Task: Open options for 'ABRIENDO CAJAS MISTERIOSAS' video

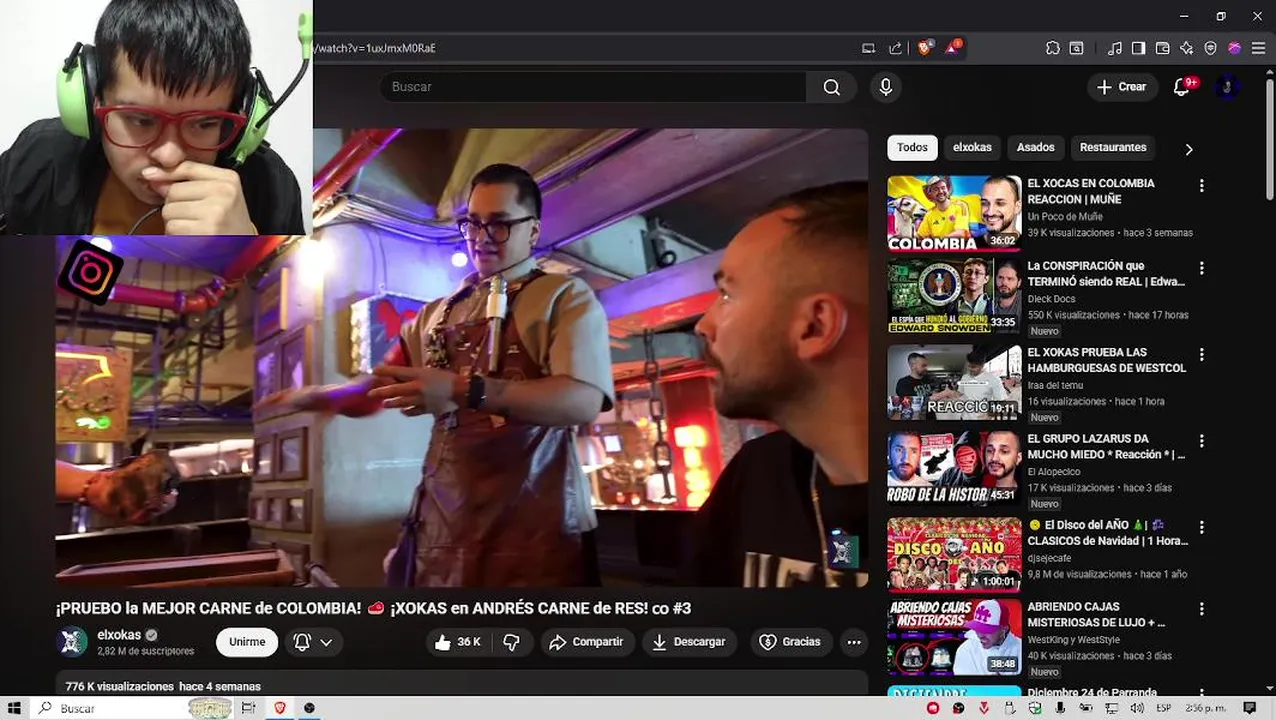Action: coord(1202,609)
